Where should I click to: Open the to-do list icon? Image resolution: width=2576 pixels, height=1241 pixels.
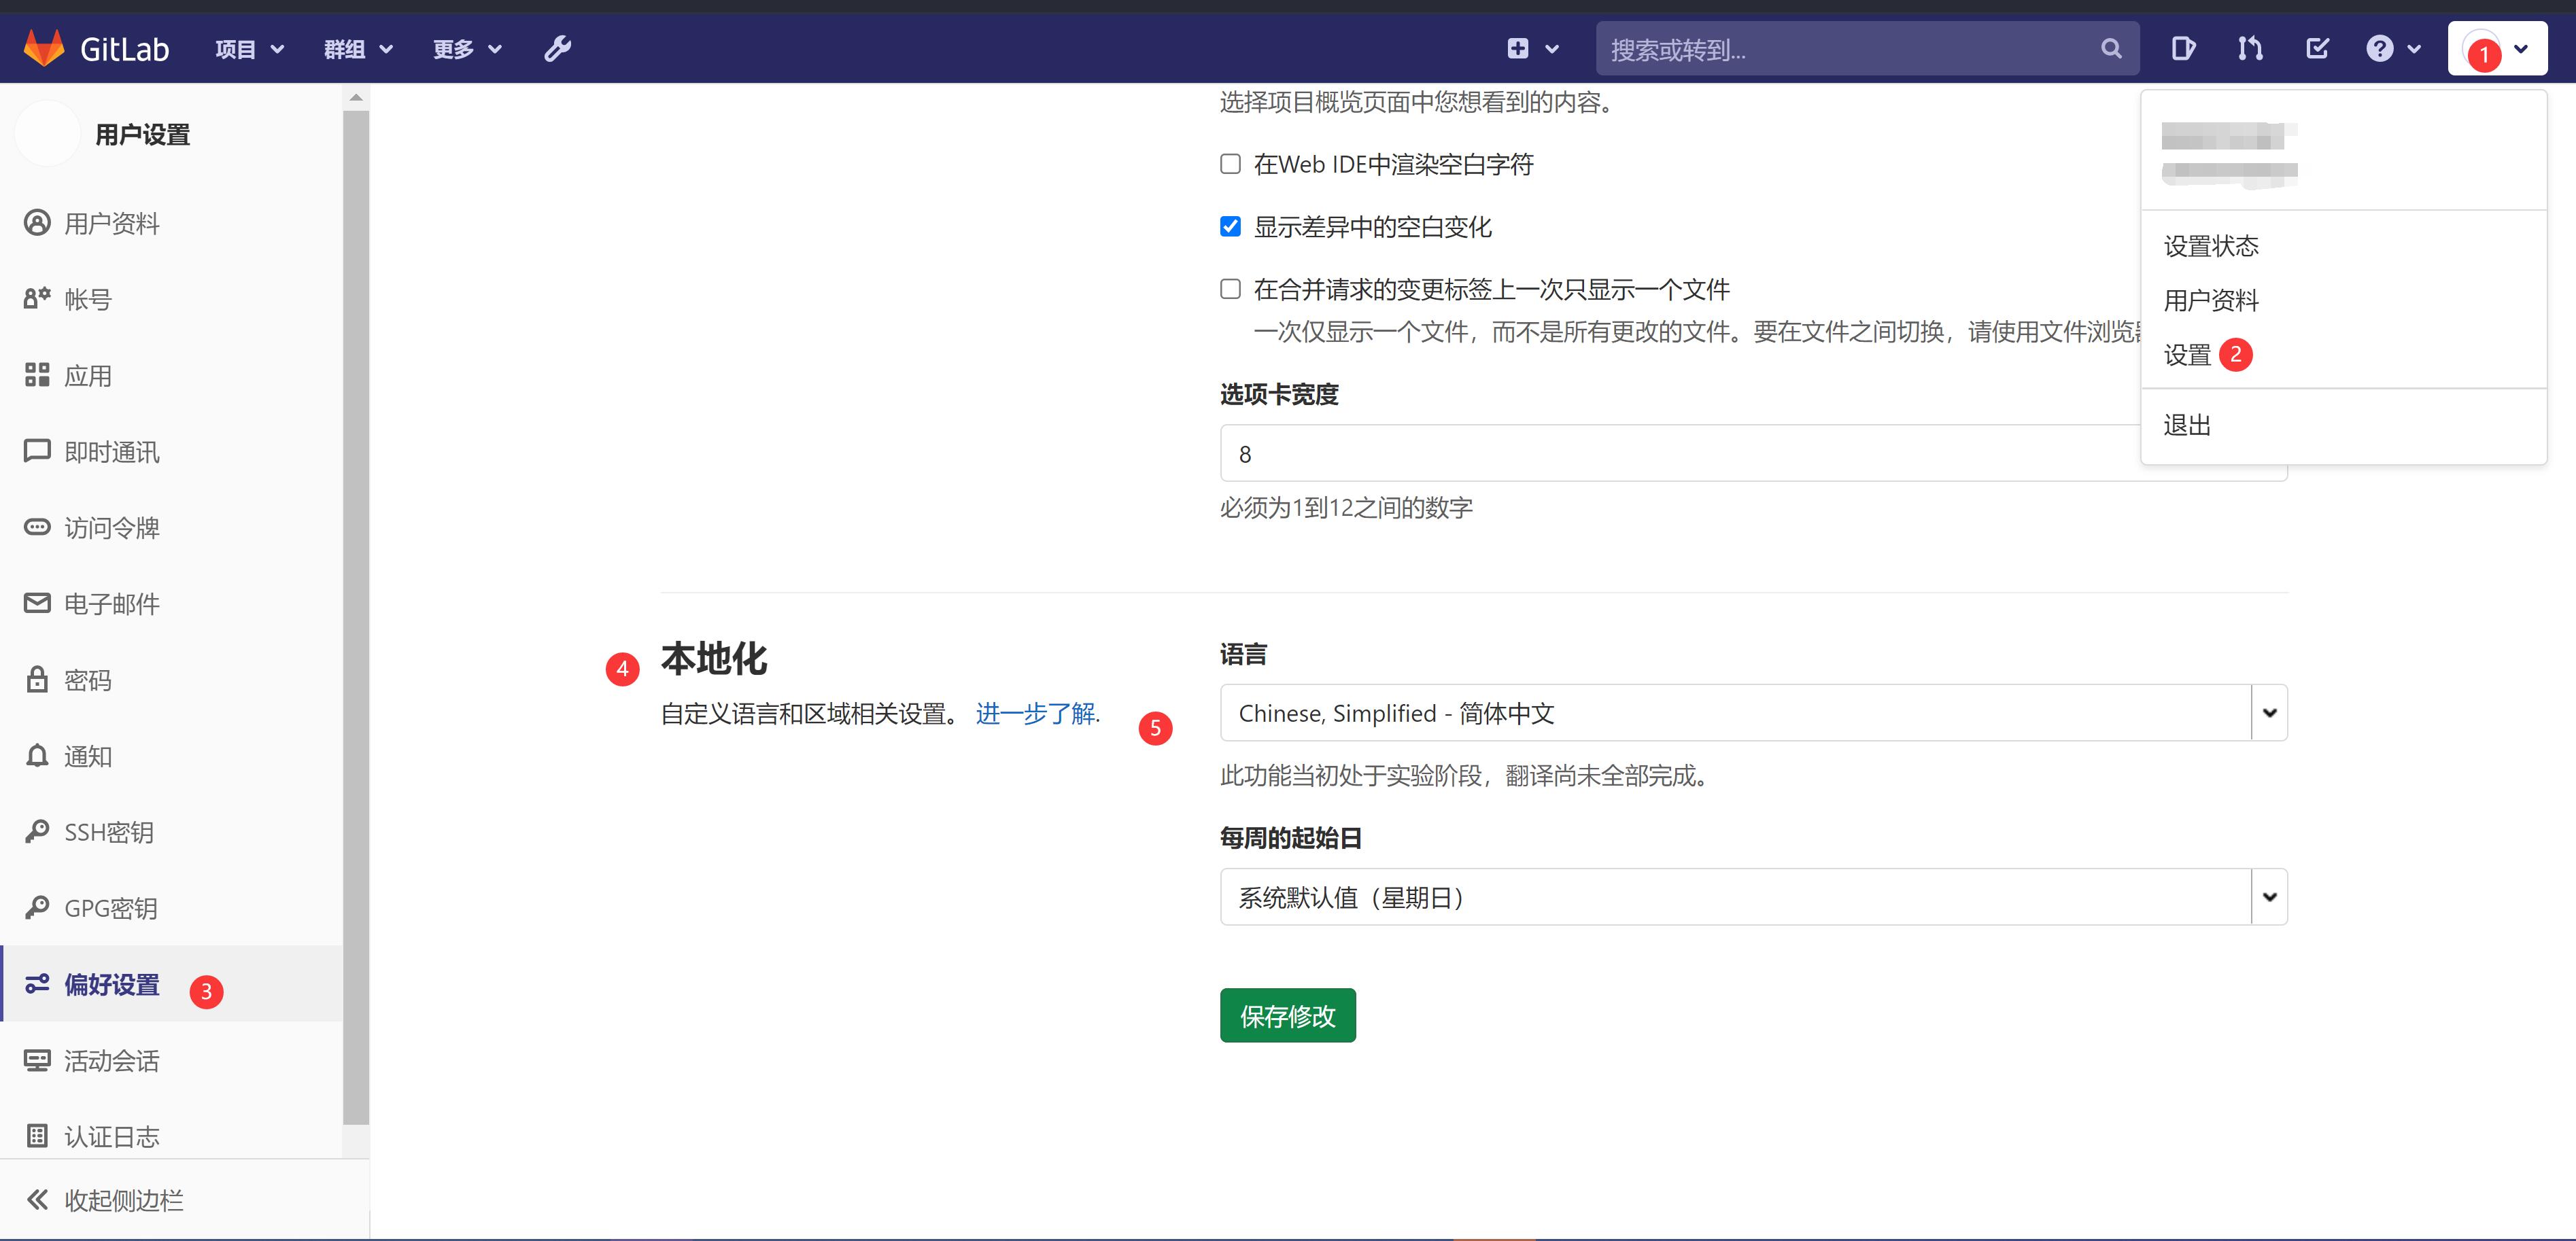[2317, 48]
